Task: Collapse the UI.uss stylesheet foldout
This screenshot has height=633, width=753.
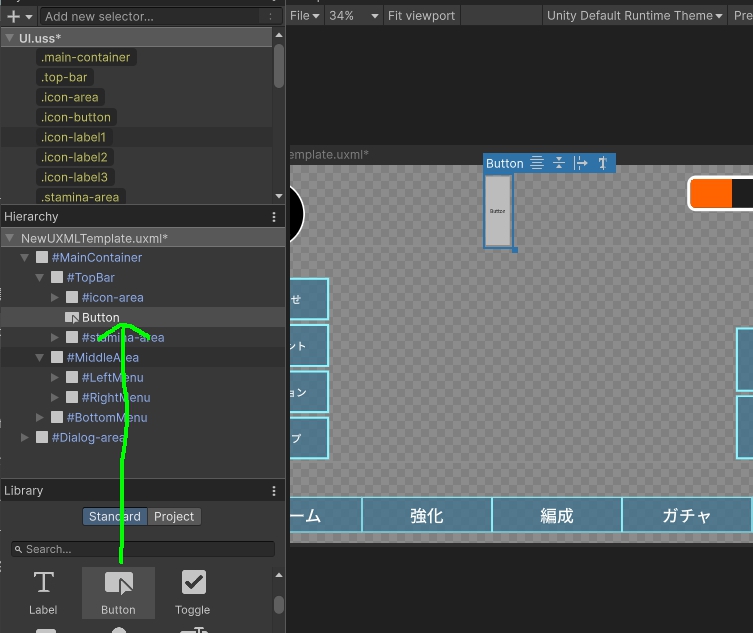Action: 10,37
